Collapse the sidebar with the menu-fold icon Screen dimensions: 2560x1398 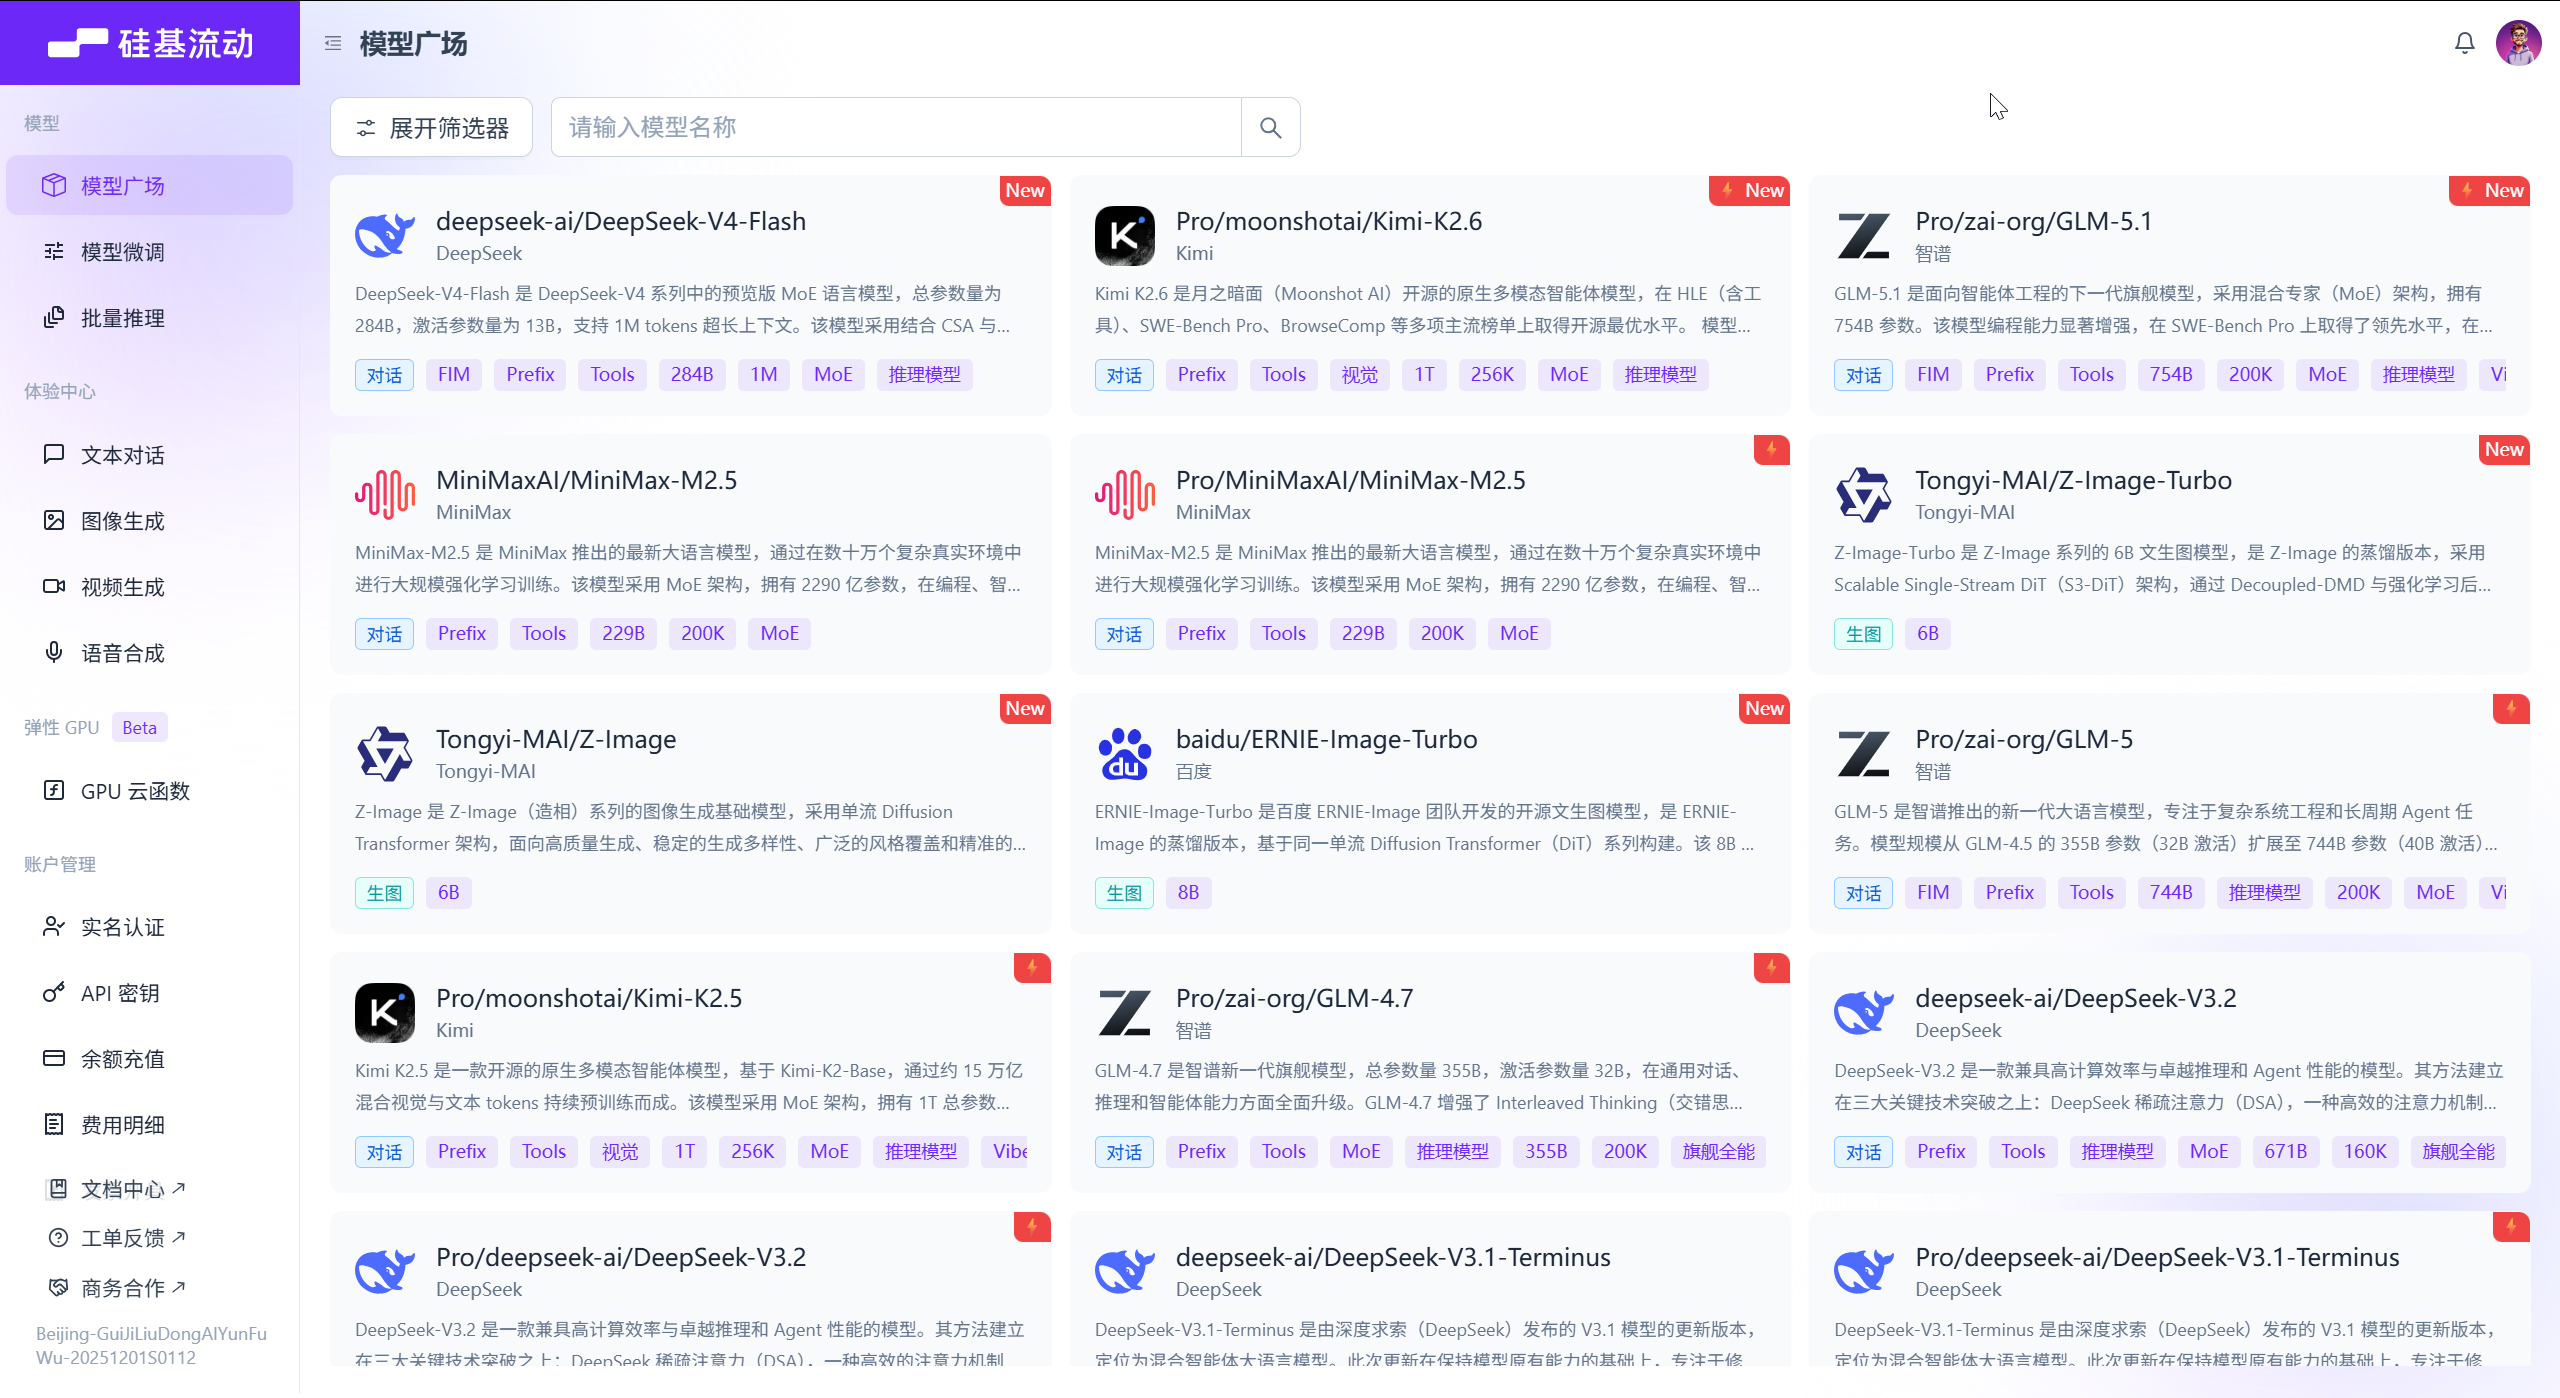point(333,43)
